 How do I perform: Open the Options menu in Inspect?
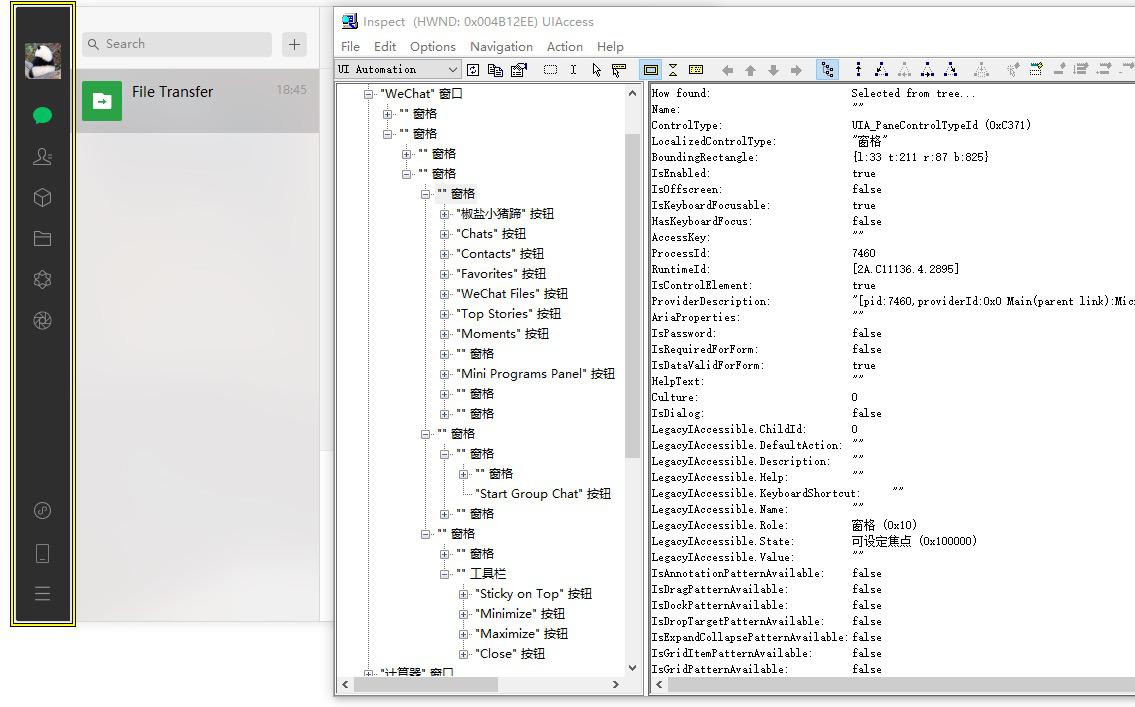pyautogui.click(x=432, y=47)
